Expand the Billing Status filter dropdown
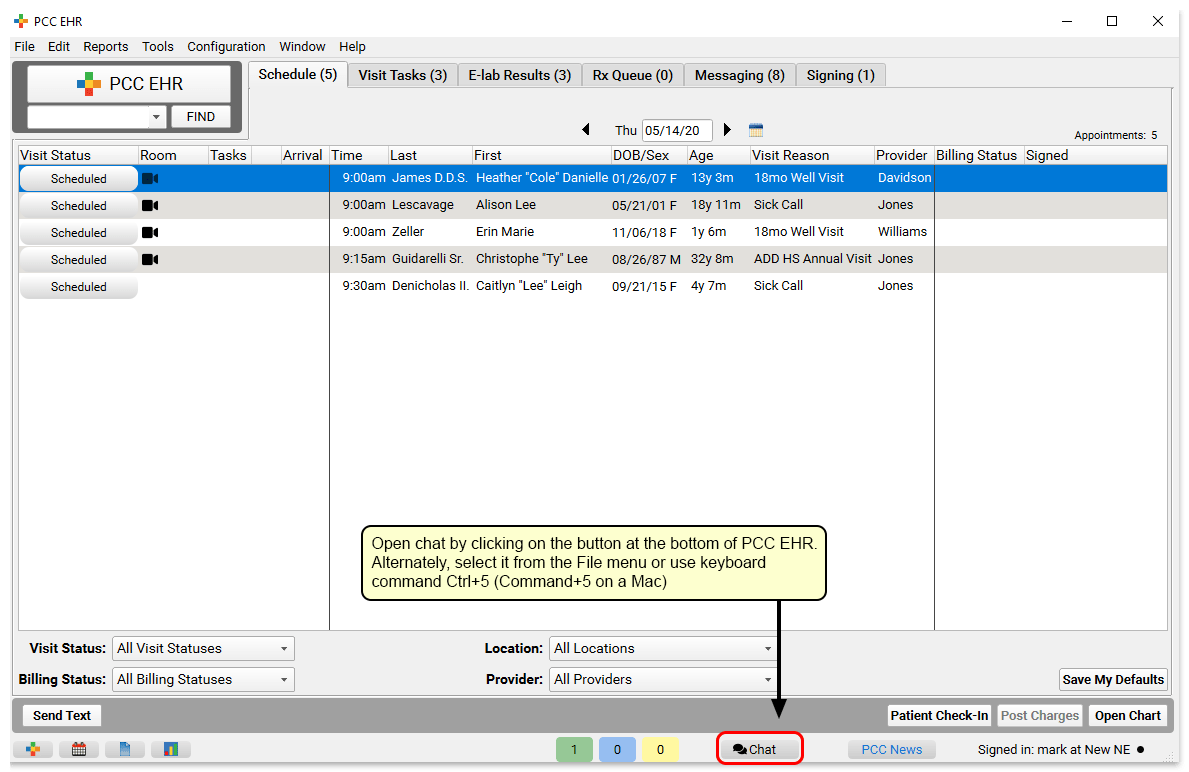Viewport: 1189px width, 772px height. [x=203, y=679]
